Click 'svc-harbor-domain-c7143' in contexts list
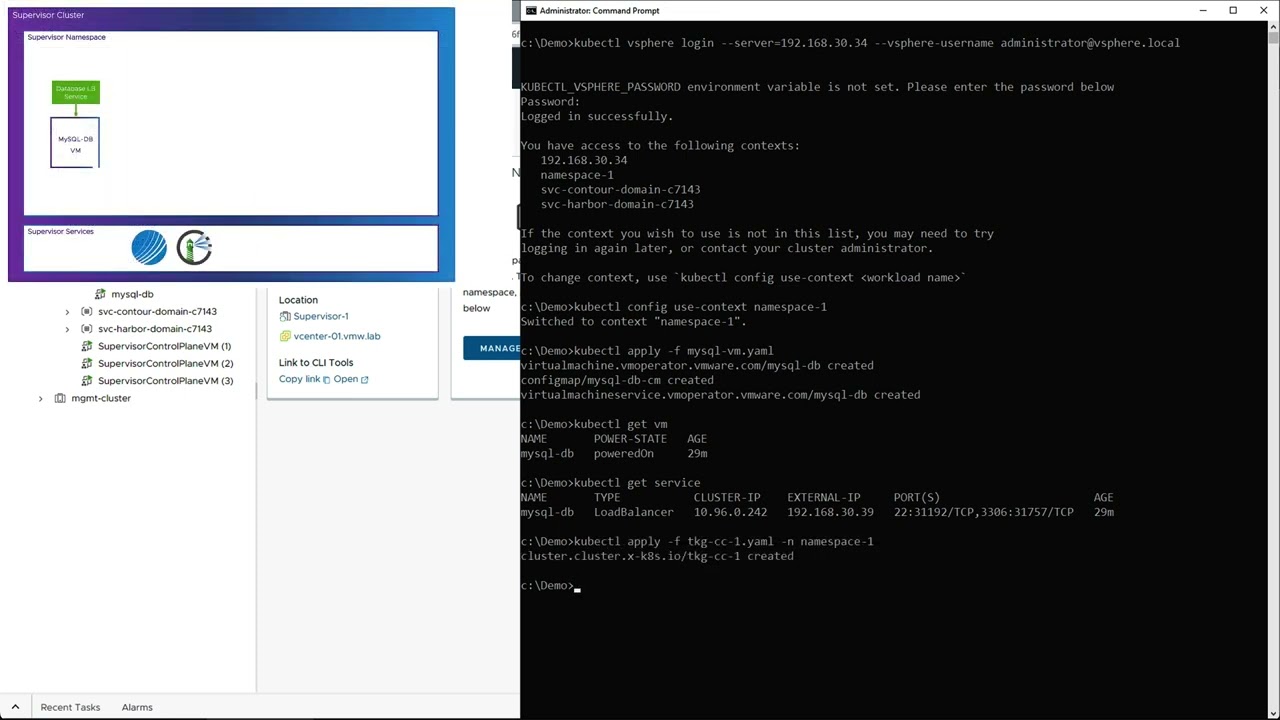Image resolution: width=1280 pixels, height=720 pixels. click(x=617, y=204)
